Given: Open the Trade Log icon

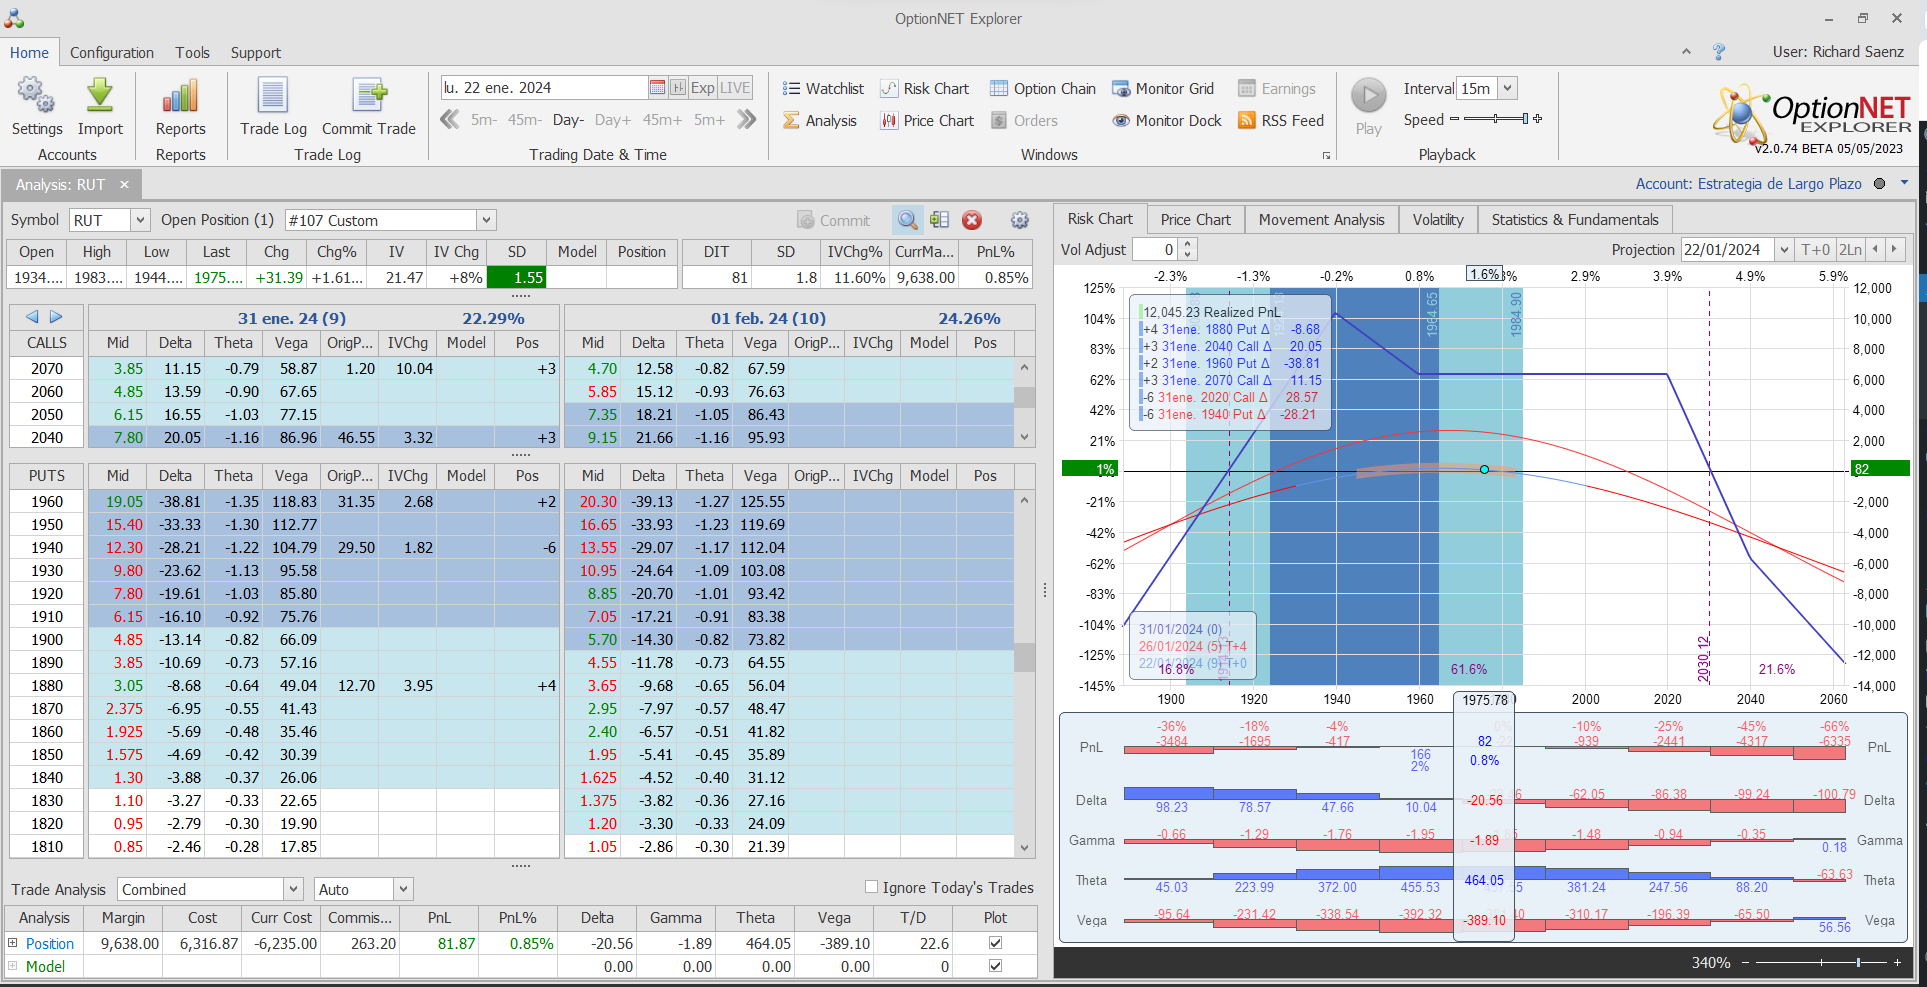Looking at the screenshot, I should pos(273,96).
